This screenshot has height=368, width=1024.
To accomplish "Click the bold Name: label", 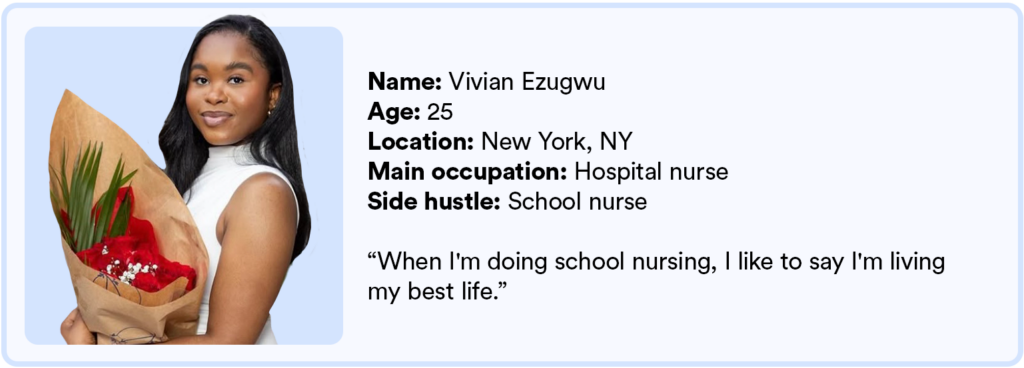I will (x=406, y=82).
